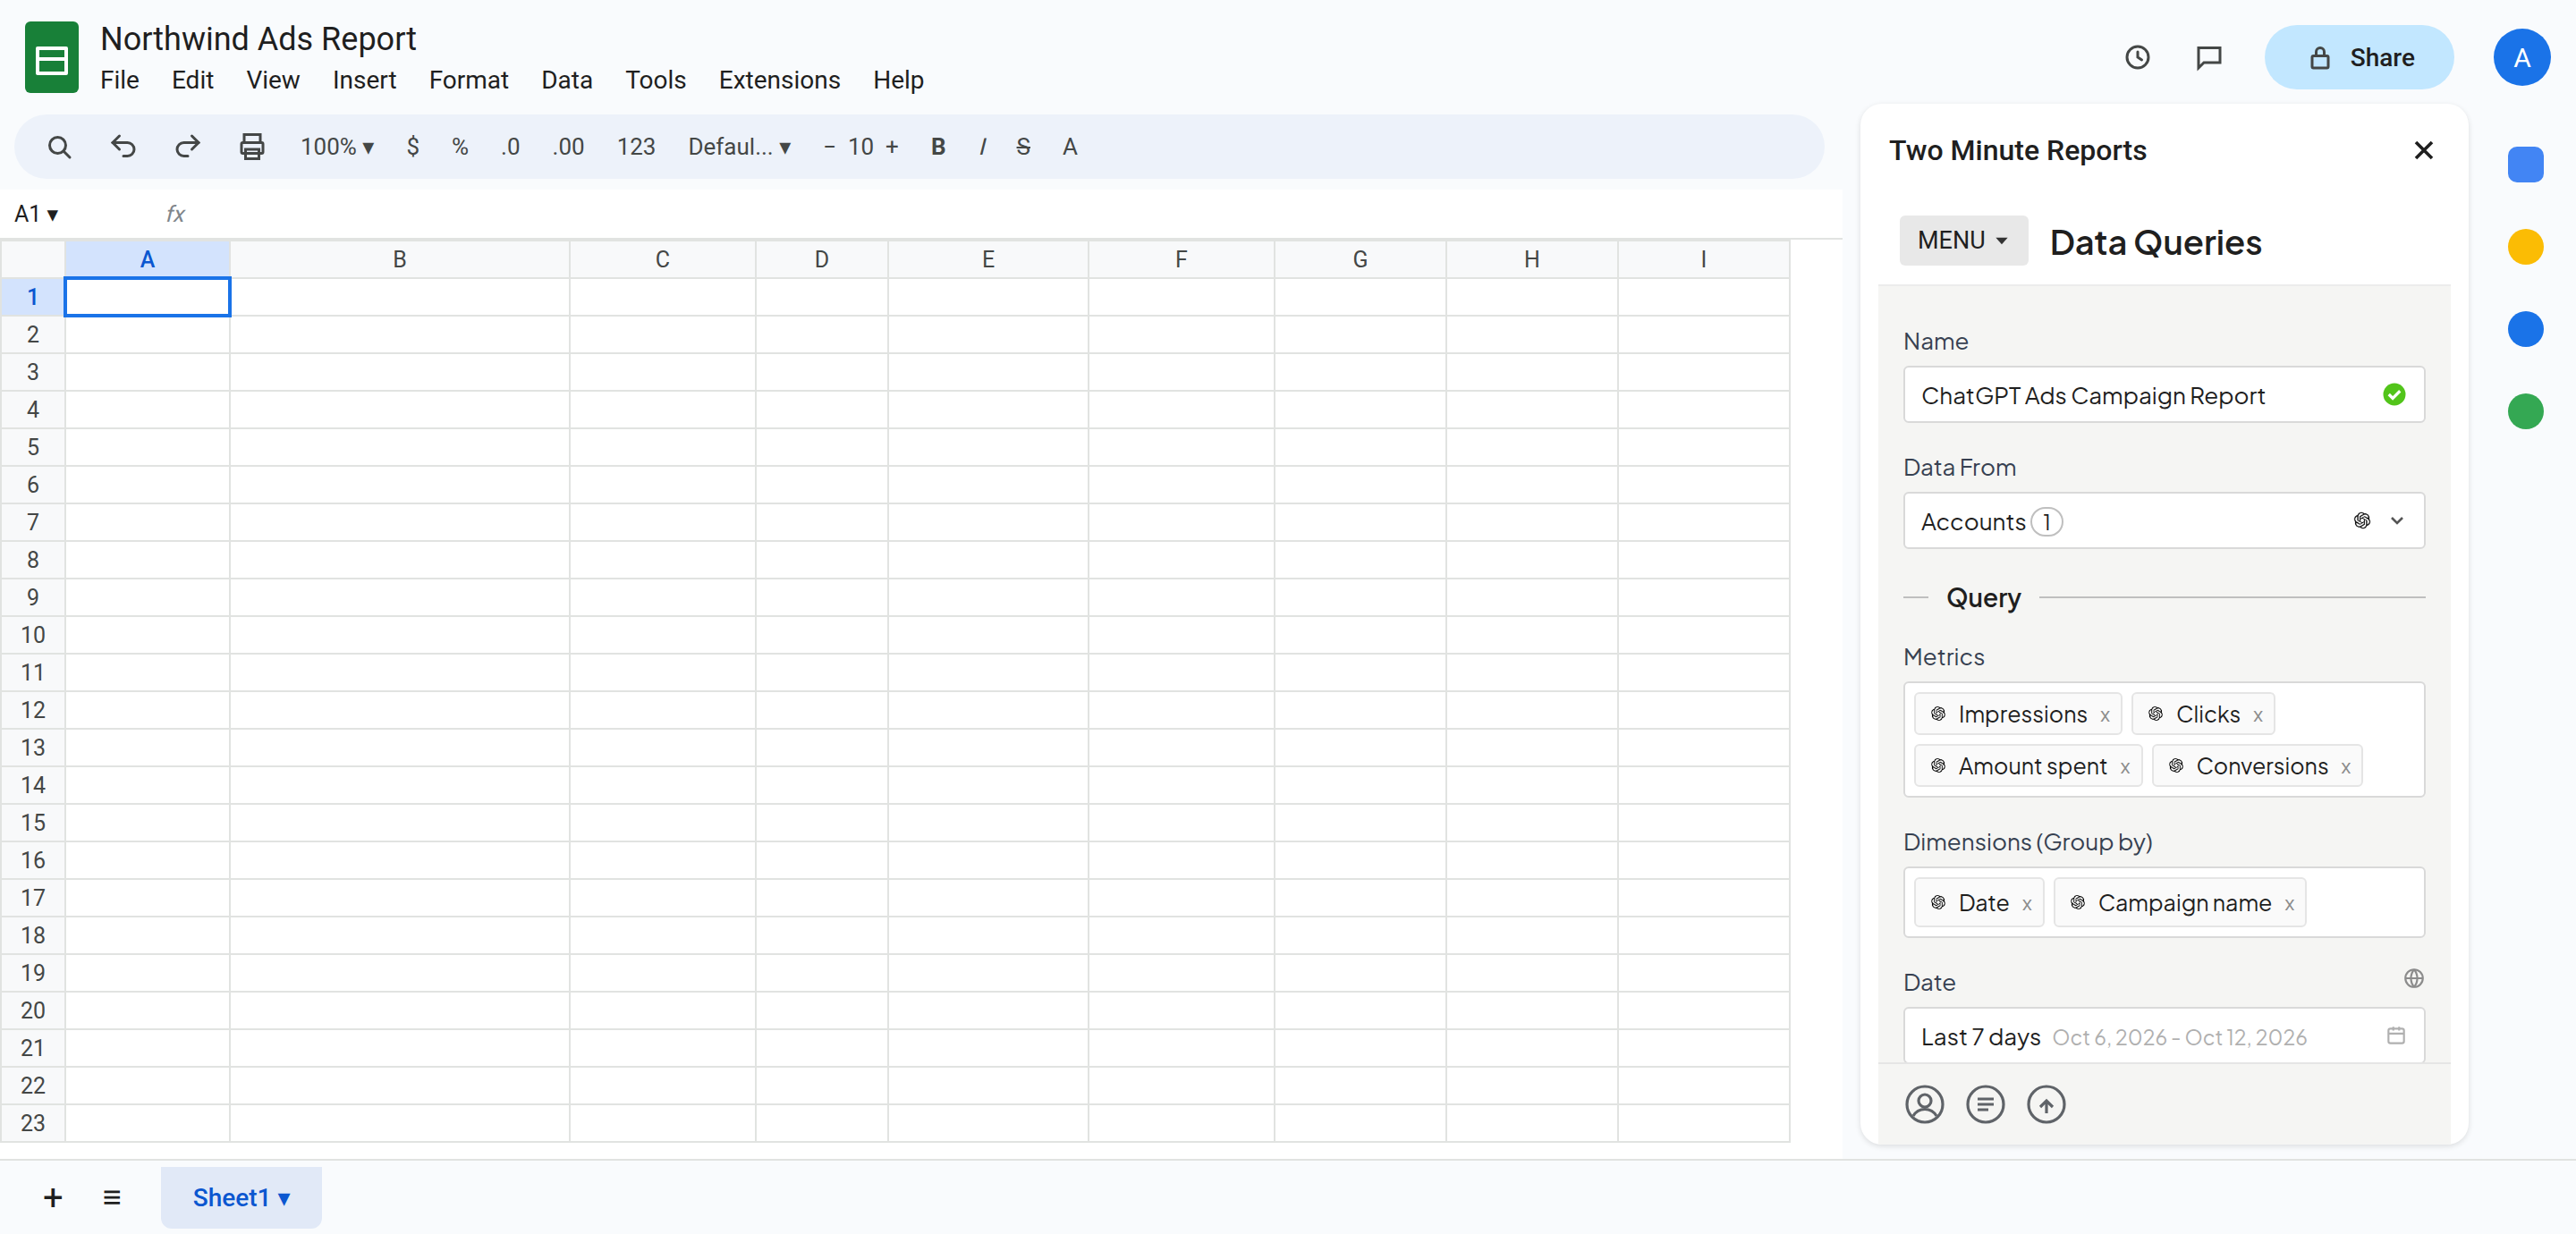2576x1234 pixels.
Task: Click the list lines icon in sidebar footer
Action: pyautogui.click(x=1985, y=1104)
